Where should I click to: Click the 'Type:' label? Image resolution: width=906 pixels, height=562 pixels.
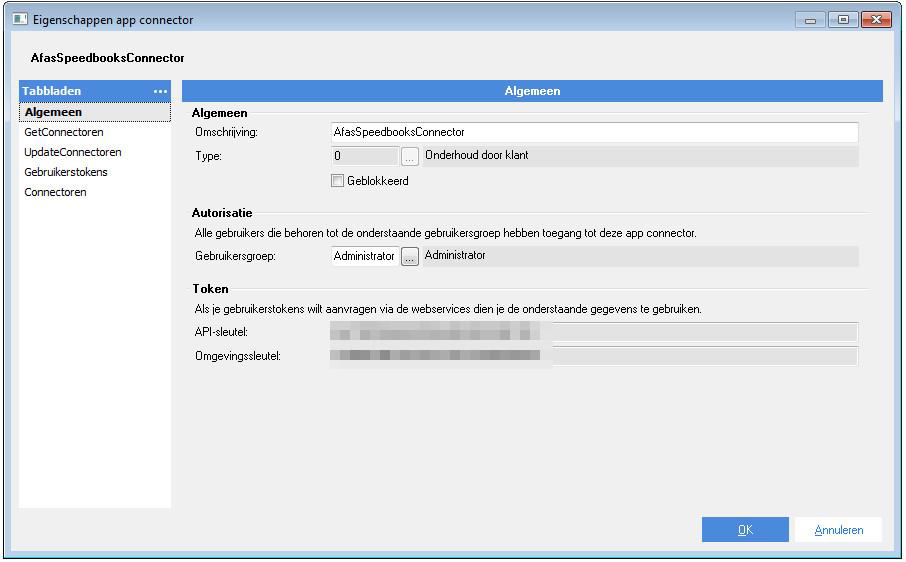coord(208,156)
